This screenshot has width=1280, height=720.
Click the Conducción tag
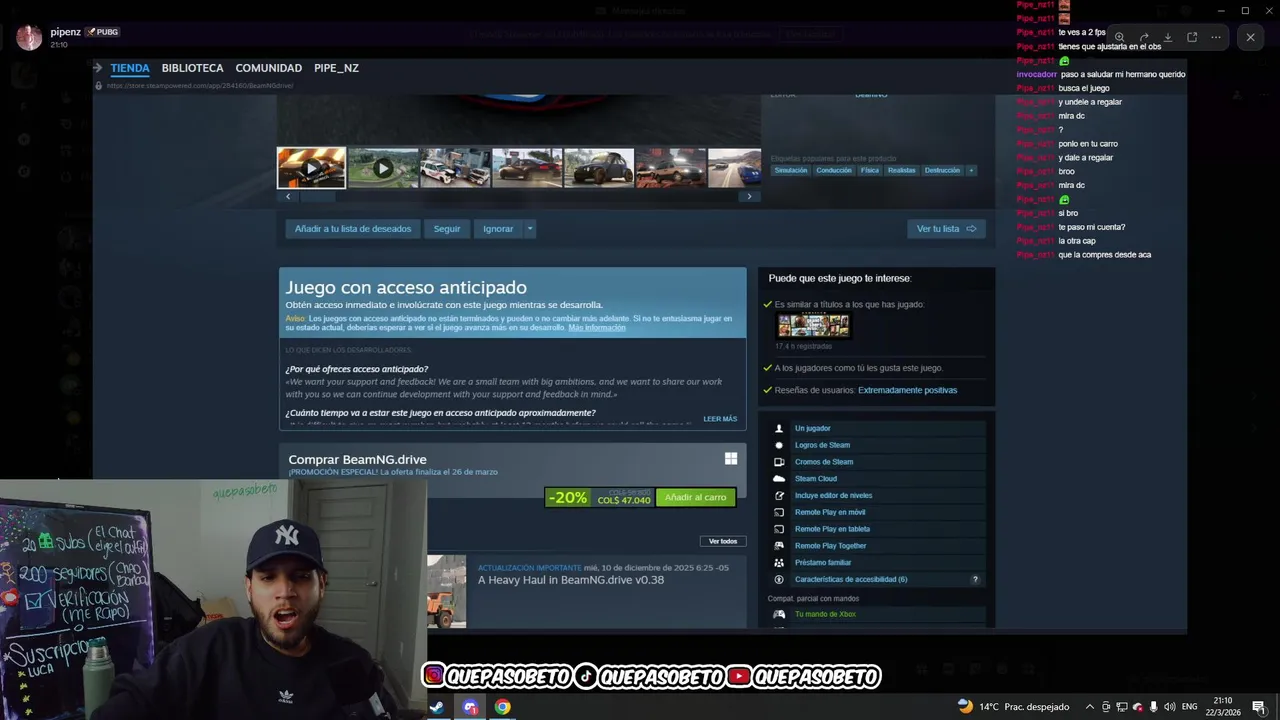(x=833, y=170)
